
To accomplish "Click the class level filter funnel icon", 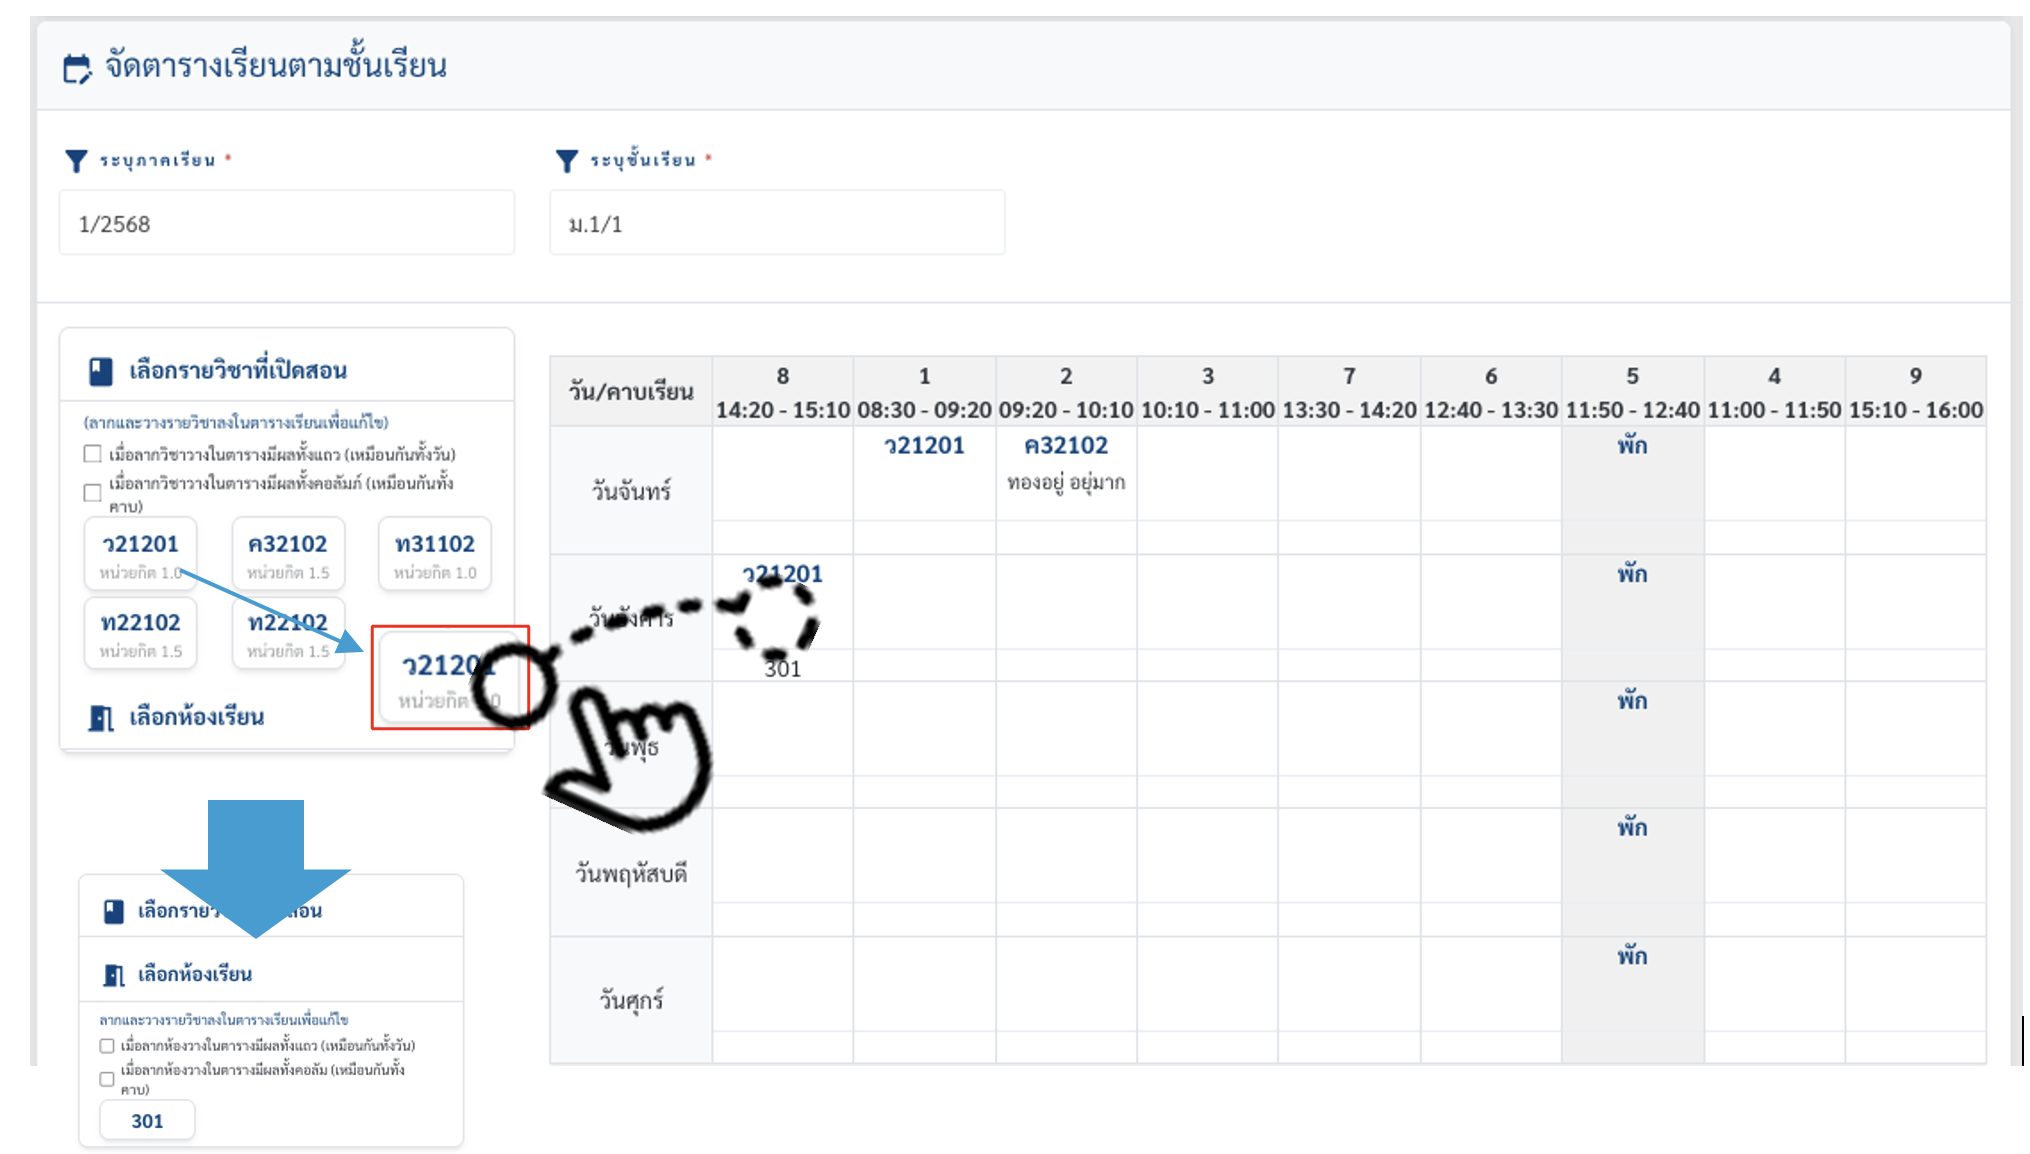I will point(567,161).
